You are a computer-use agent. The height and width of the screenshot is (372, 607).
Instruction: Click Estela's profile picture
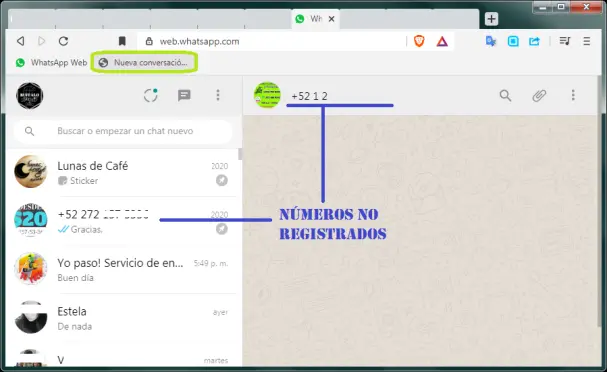pos(31,317)
